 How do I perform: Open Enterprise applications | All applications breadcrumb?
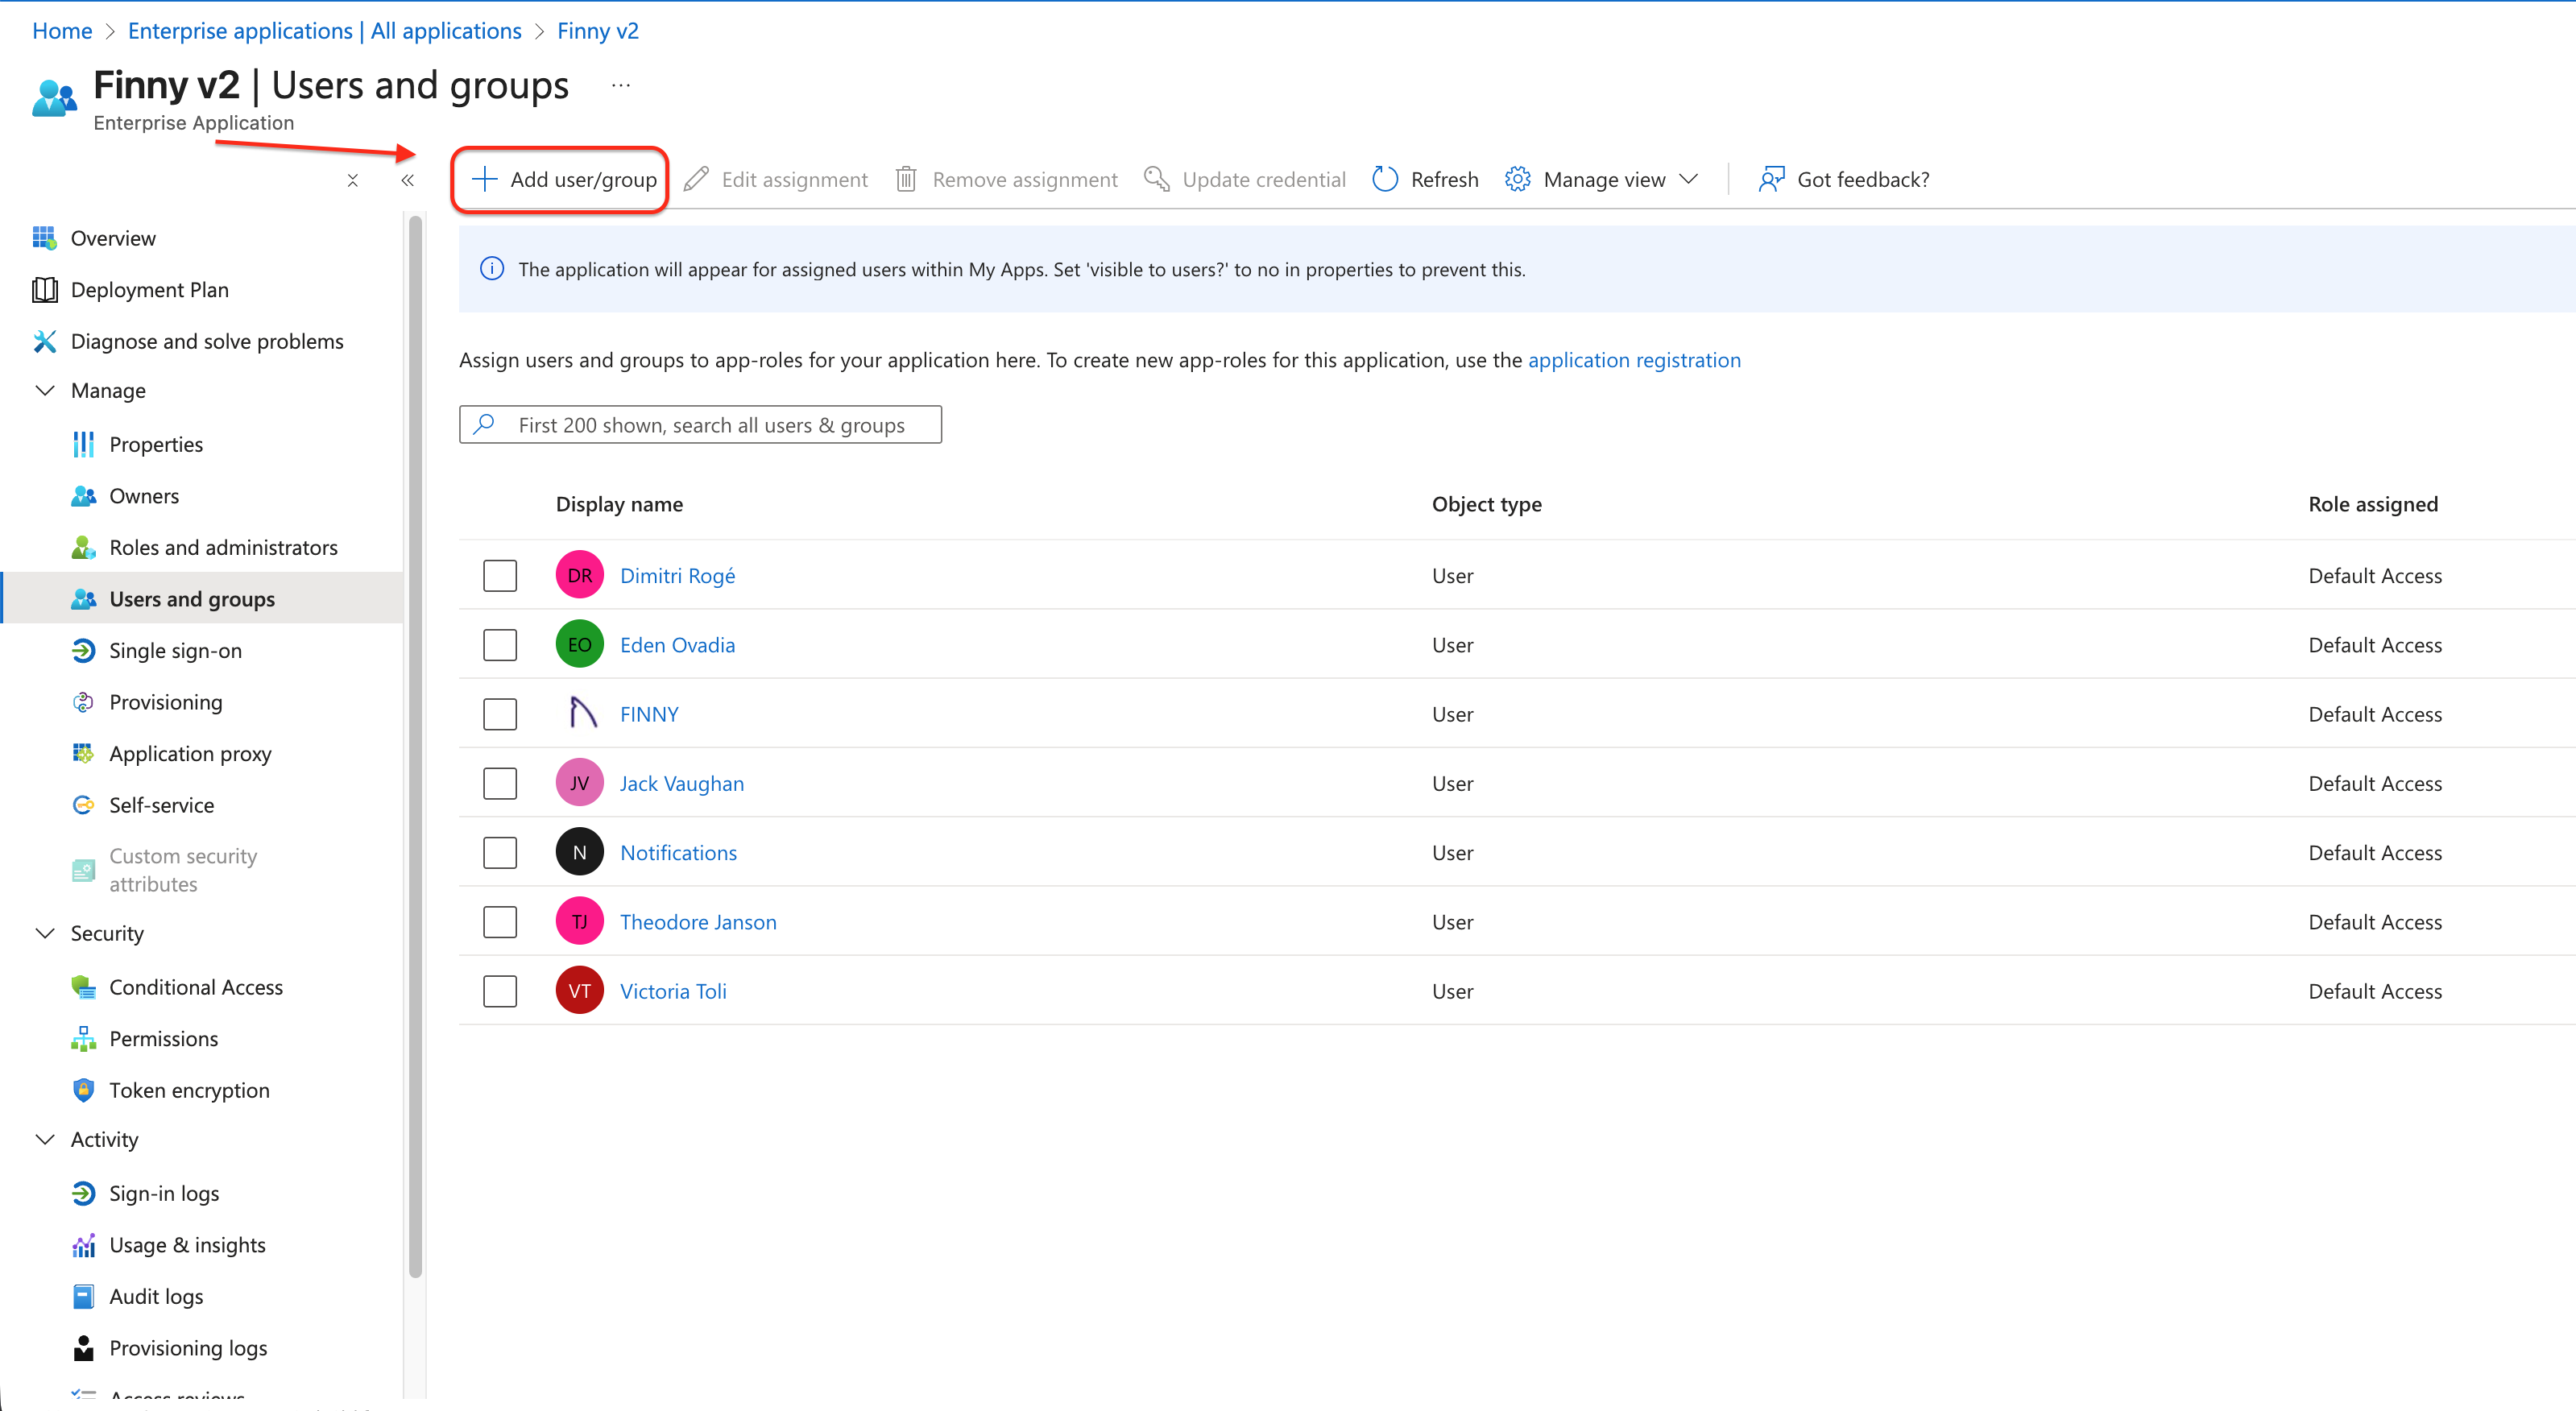point(325,31)
